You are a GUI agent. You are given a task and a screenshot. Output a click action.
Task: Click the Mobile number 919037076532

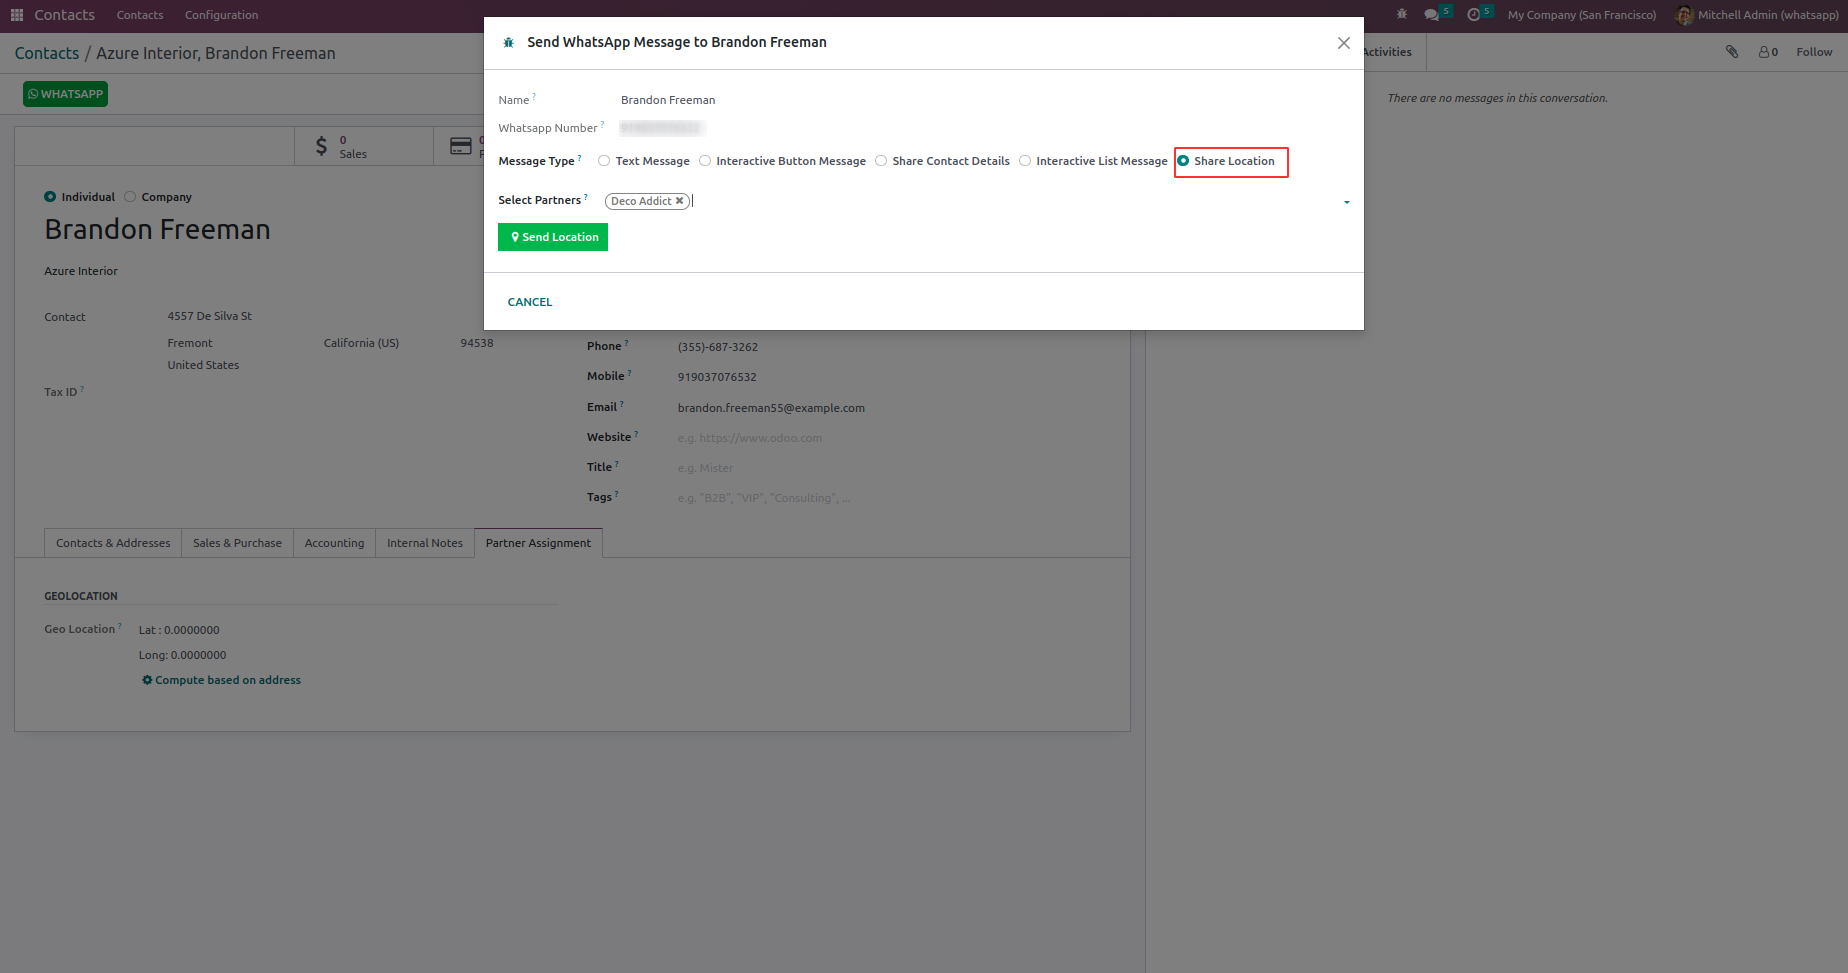click(717, 377)
